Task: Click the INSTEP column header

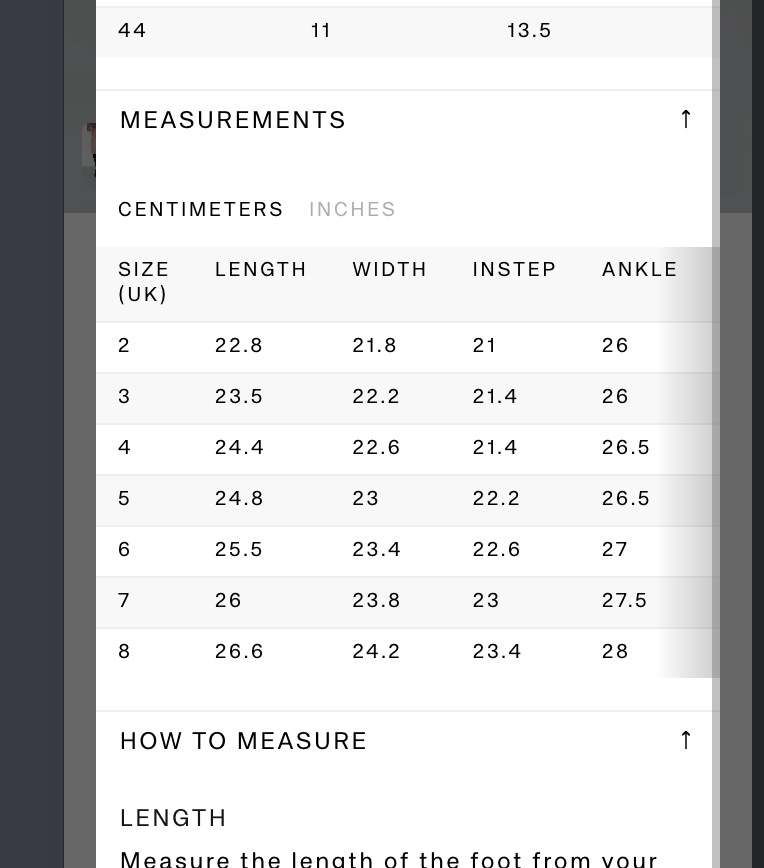Action: tap(514, 269)
